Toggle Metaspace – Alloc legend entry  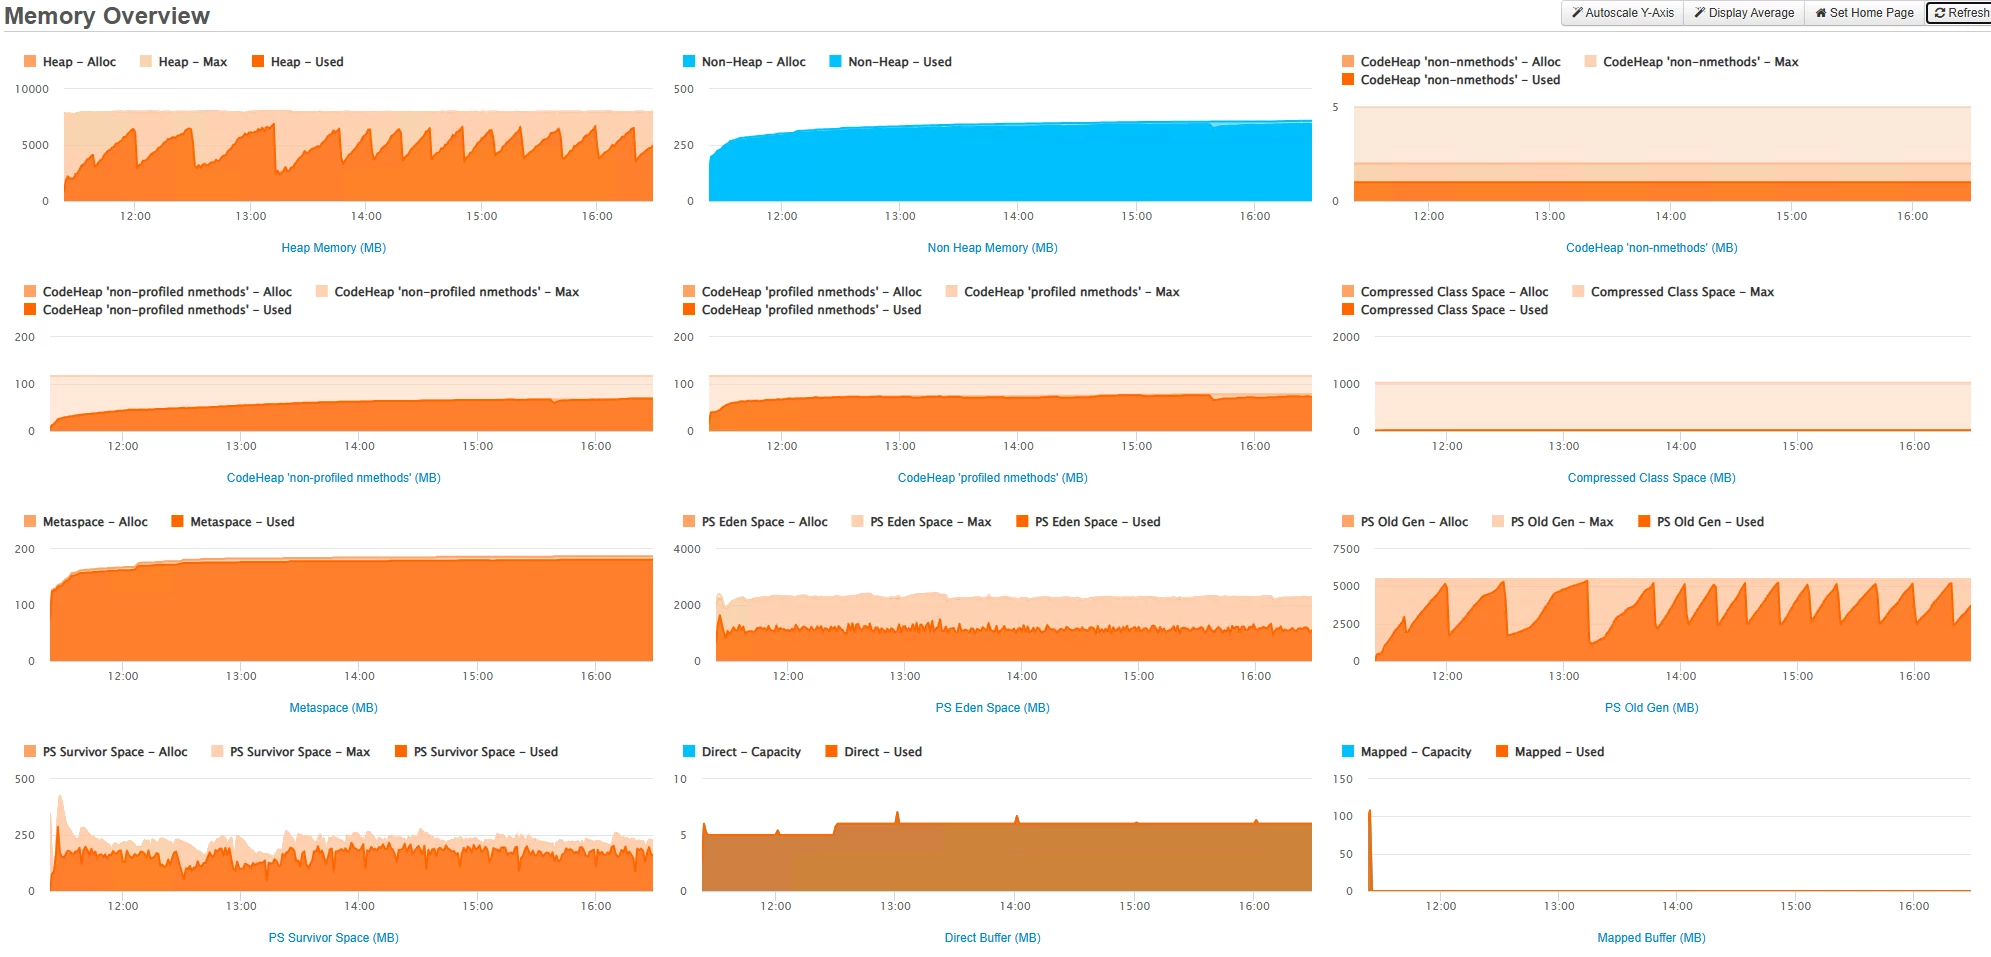click(86, 522)
